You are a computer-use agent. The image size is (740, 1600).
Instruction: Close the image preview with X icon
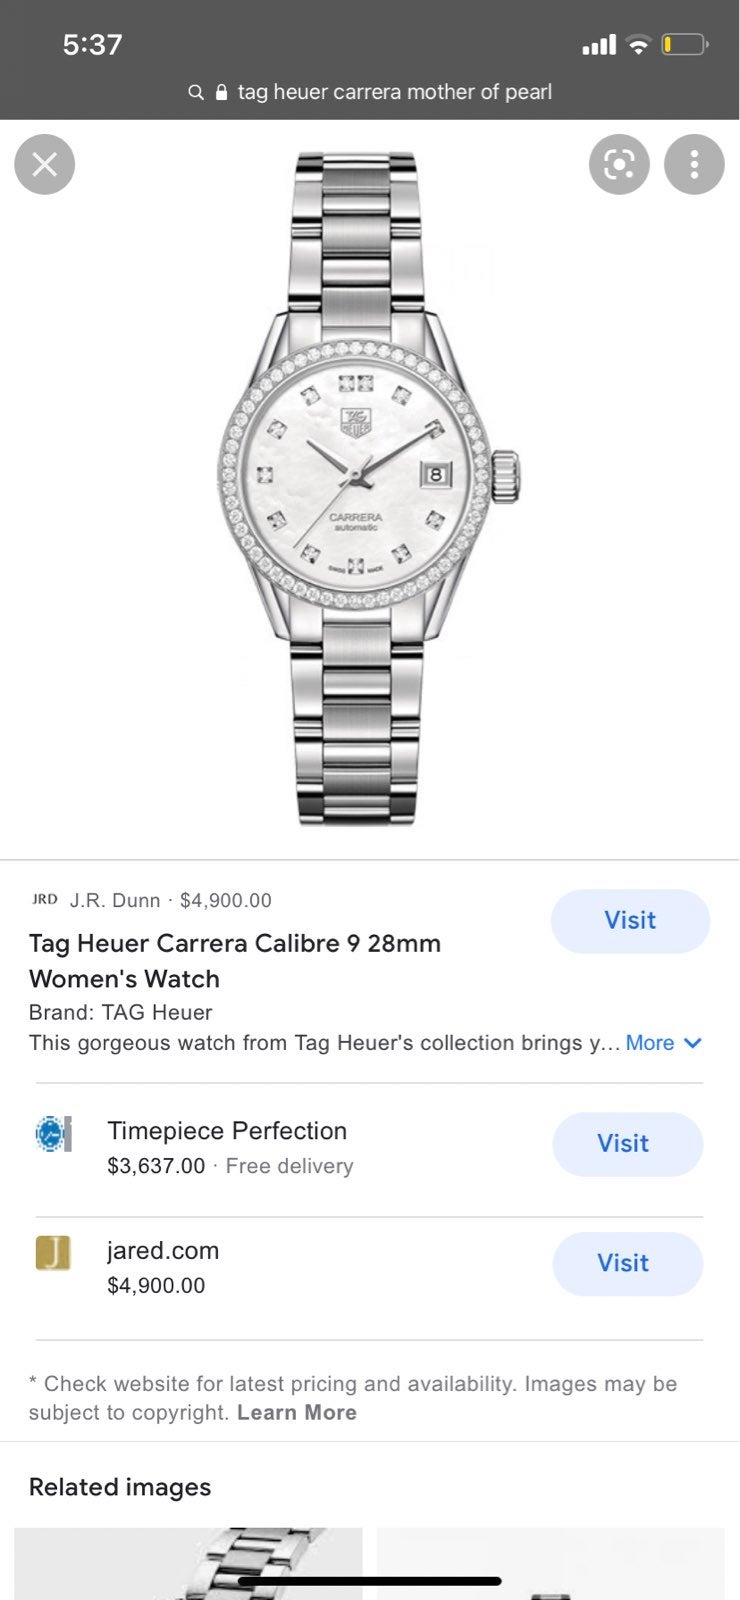(45, 164)
